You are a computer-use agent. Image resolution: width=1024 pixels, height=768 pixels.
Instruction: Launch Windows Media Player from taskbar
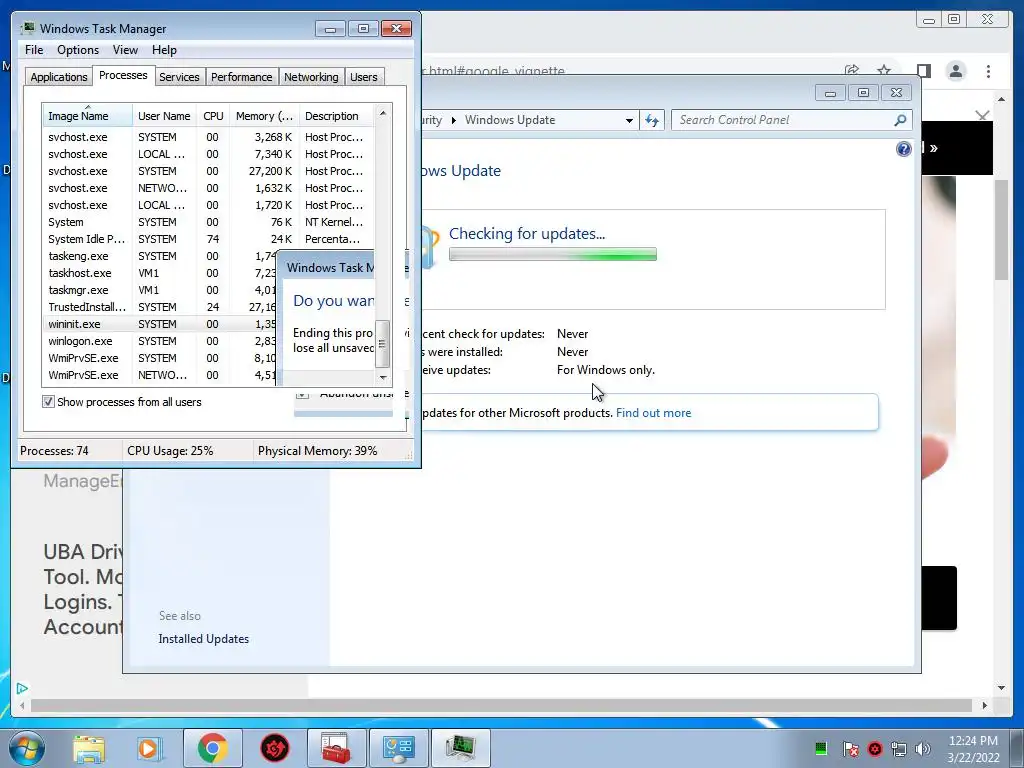click(148, 748)
